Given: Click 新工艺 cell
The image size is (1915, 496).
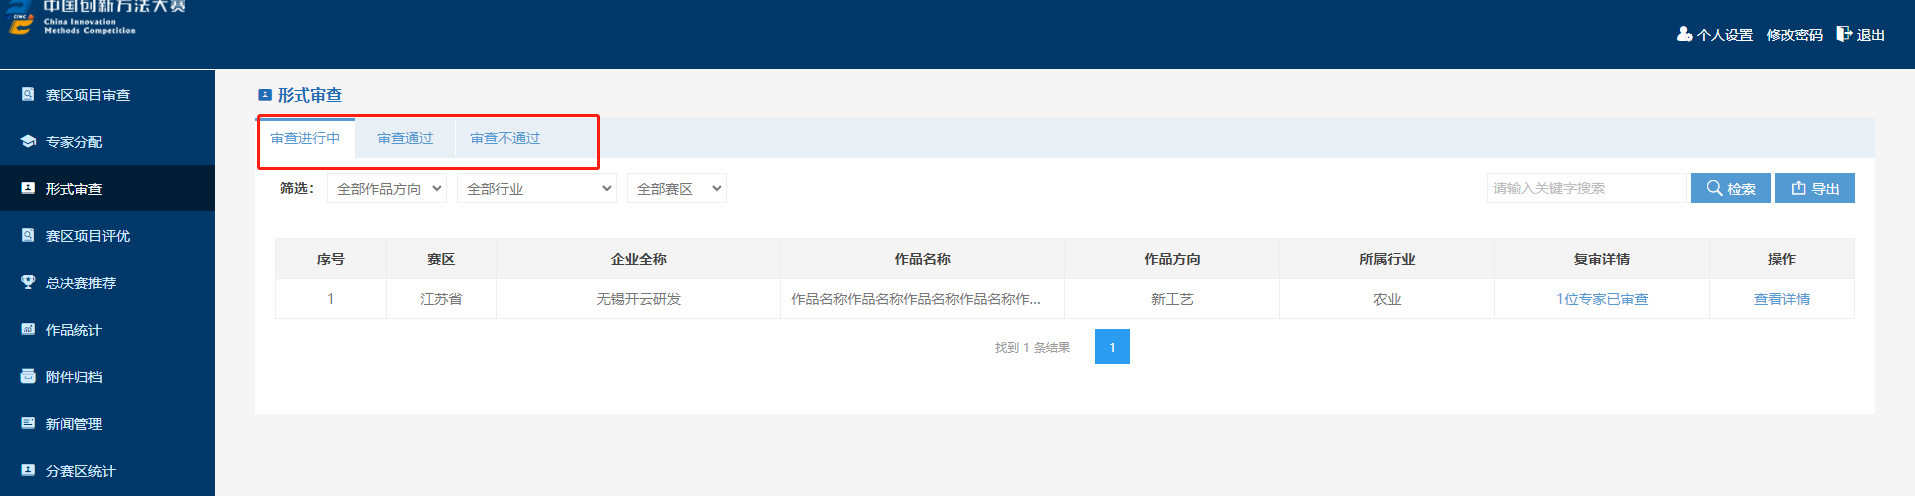Looking at the screenshot, I should click(1172, 299).
